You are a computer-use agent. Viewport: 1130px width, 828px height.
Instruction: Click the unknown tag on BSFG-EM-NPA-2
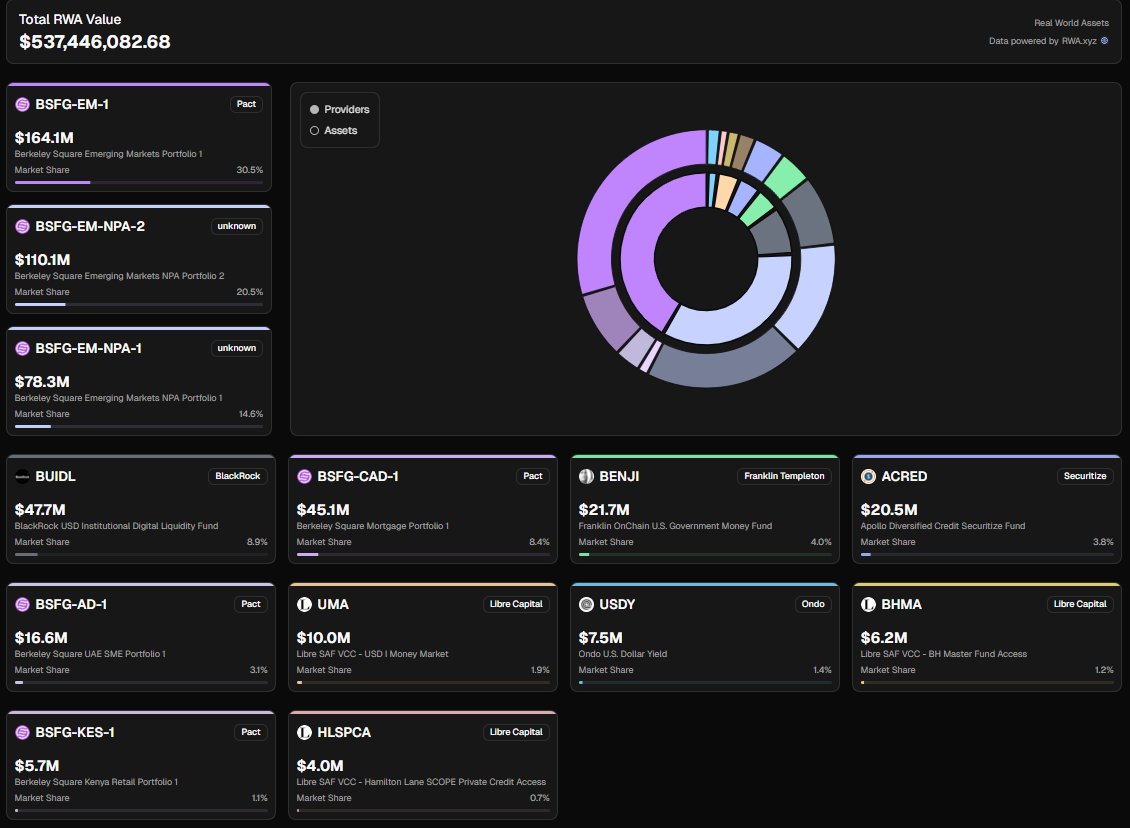pyautogui.click(x=236, y=226)
